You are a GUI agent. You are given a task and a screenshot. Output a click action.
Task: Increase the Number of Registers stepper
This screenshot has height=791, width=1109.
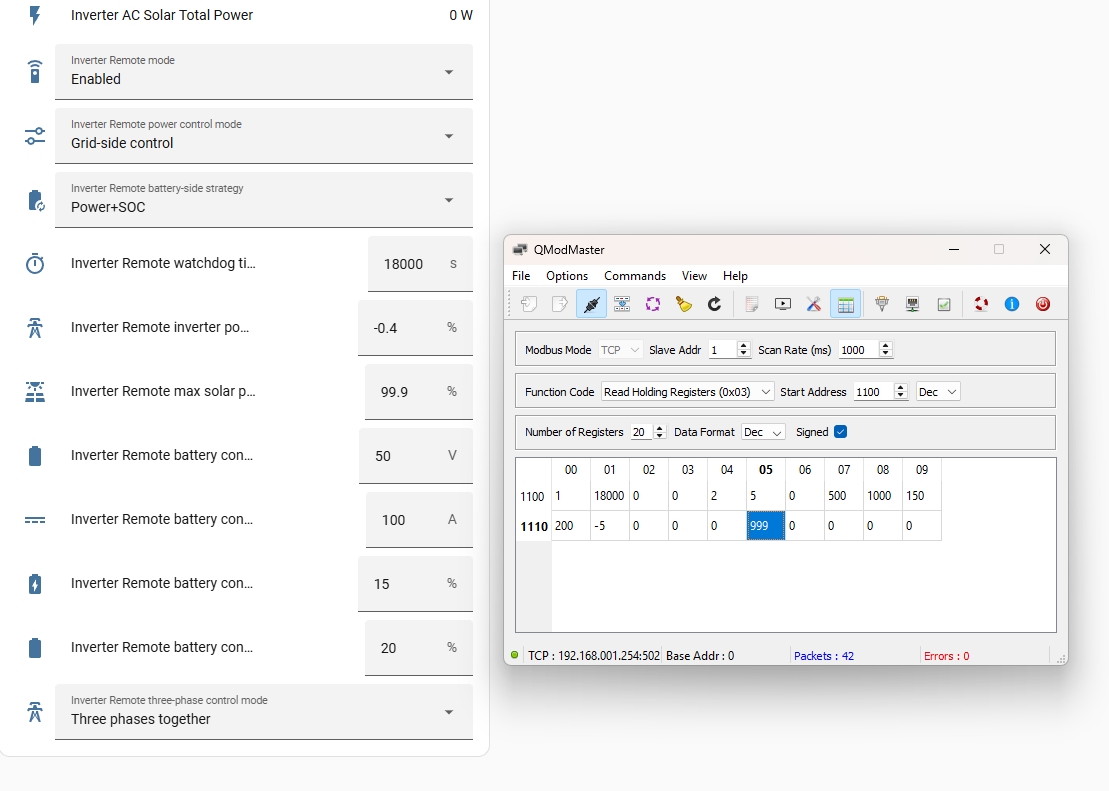(660, 428)
